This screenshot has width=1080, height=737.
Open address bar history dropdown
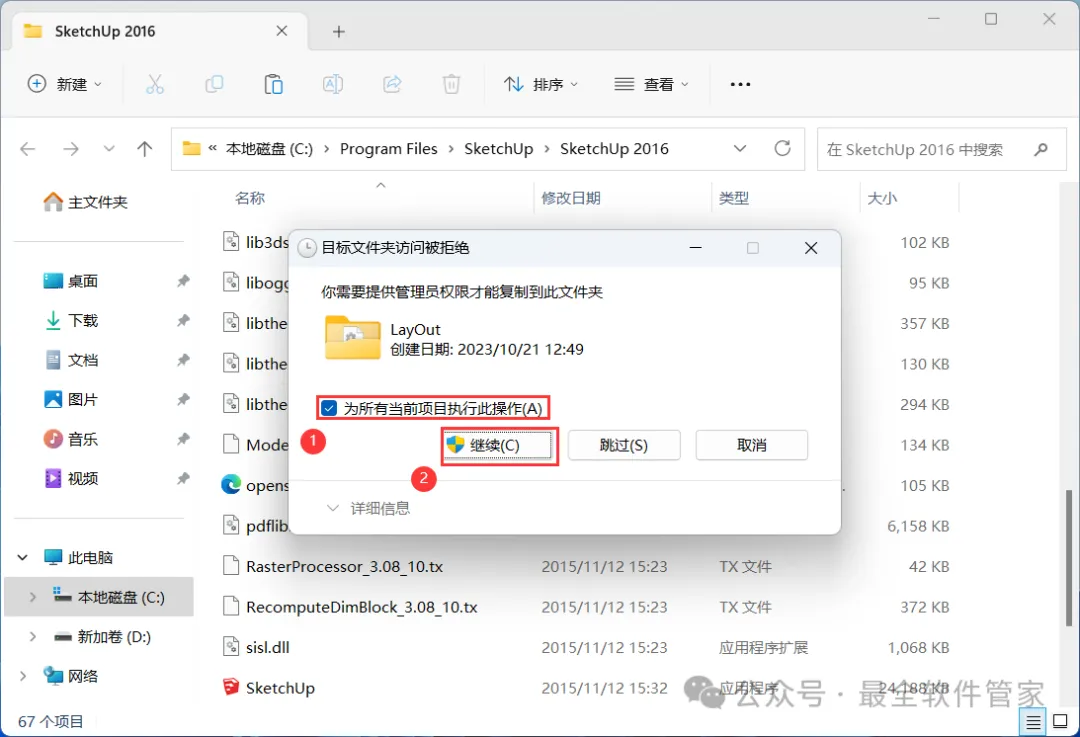pyautogui.click(x=740, y=149)
